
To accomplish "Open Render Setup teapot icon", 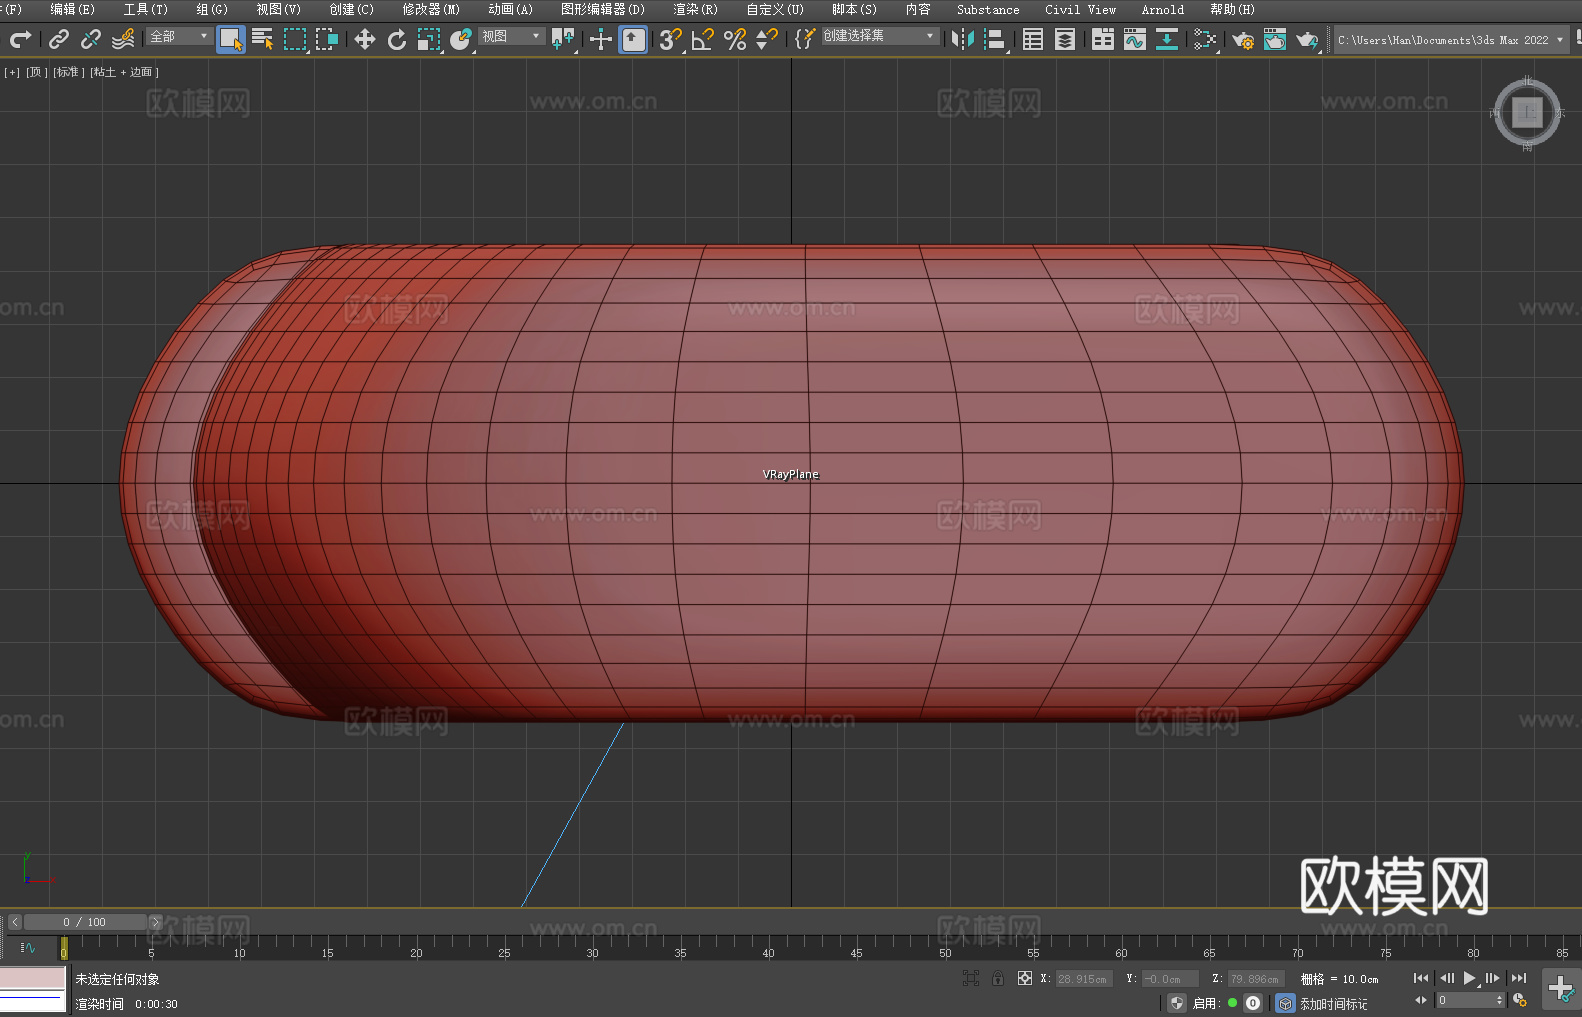I will tap(1243, 39).
